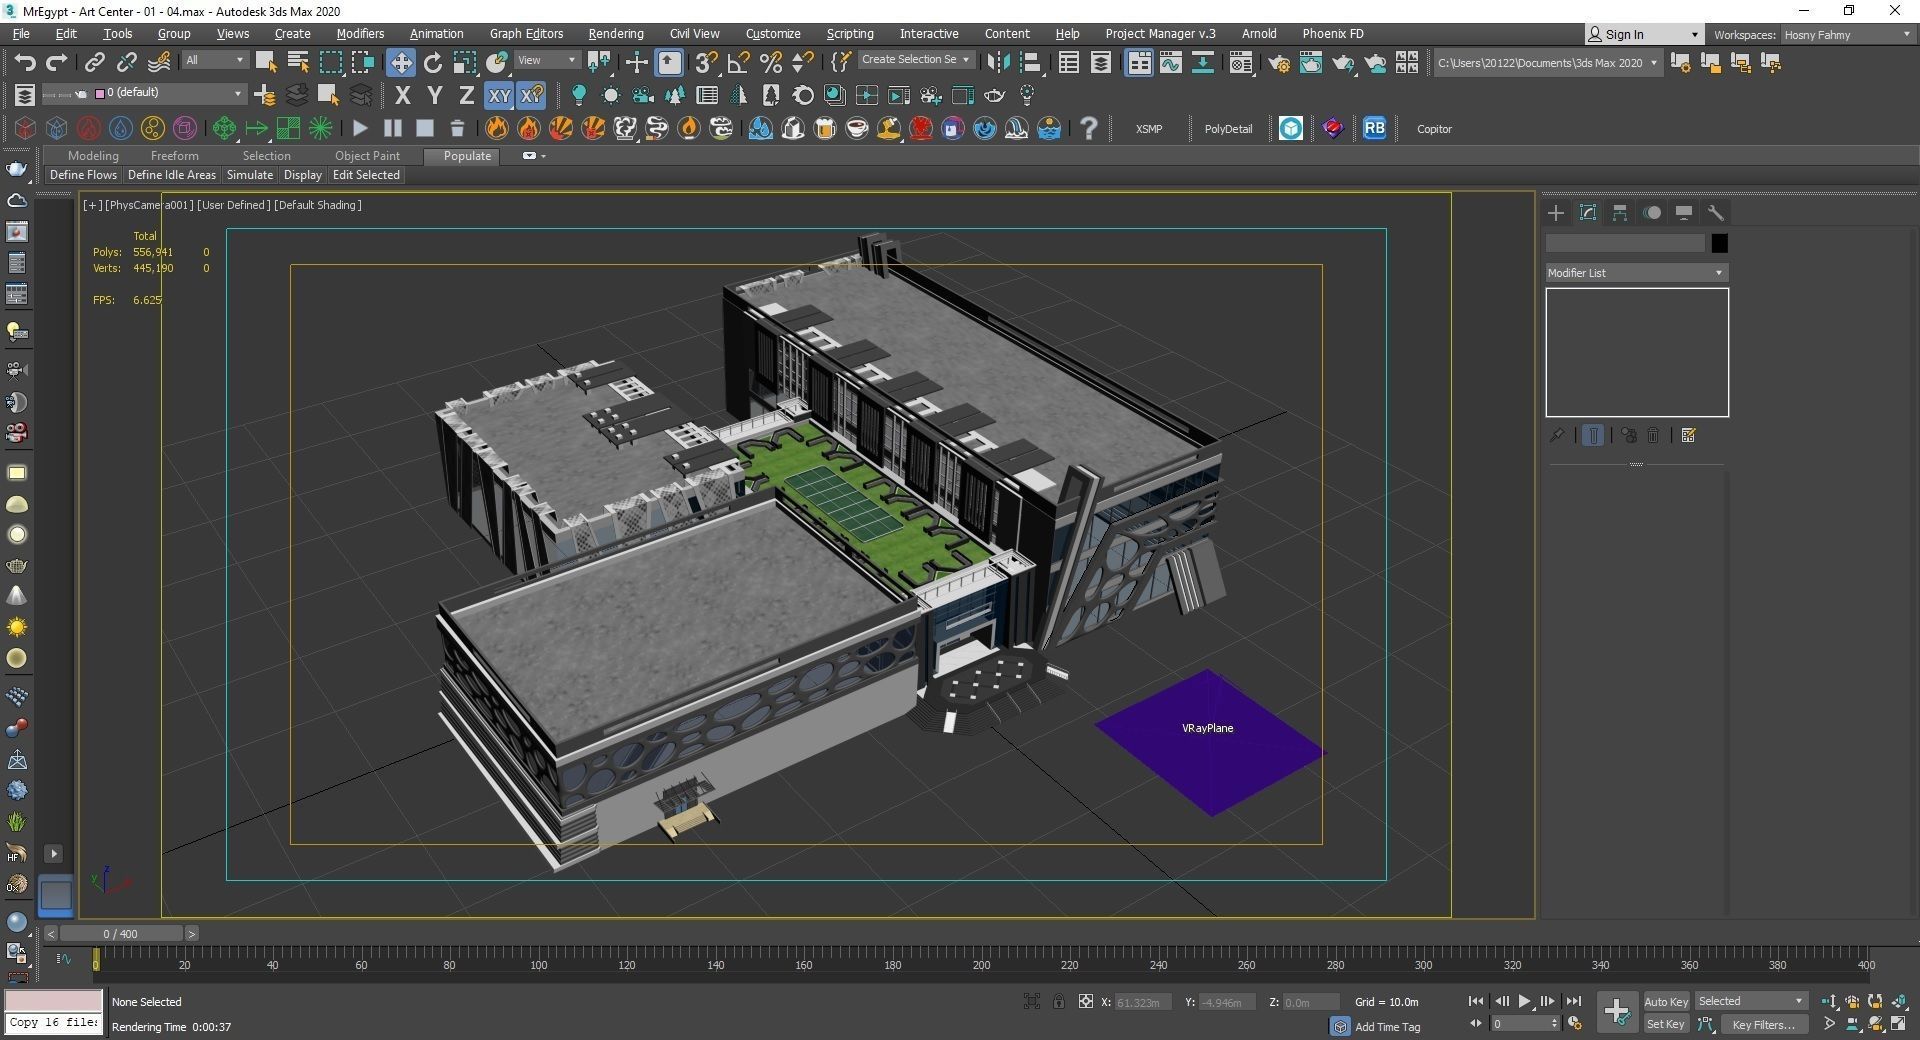This screenshot has width=1920, height=1040.
Task: Open the Hierarchy command panel tab
Action: tap(1620, 213)
